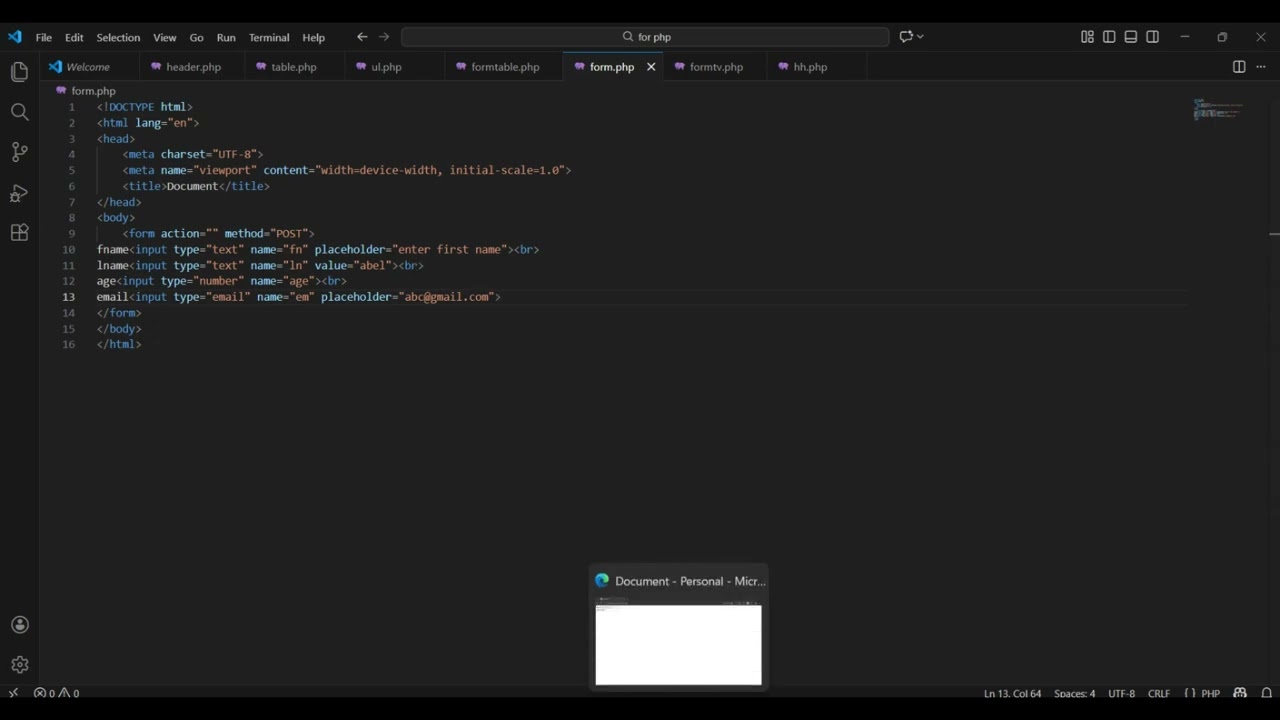
Task: Split the editor to the right
Action: (x=1239, y=67)
